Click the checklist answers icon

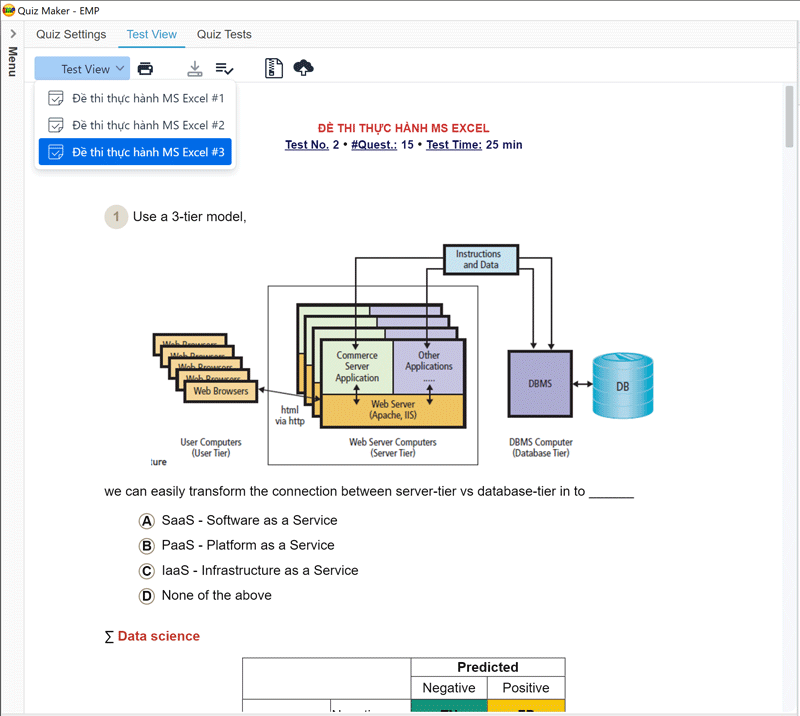coord(224,68)
